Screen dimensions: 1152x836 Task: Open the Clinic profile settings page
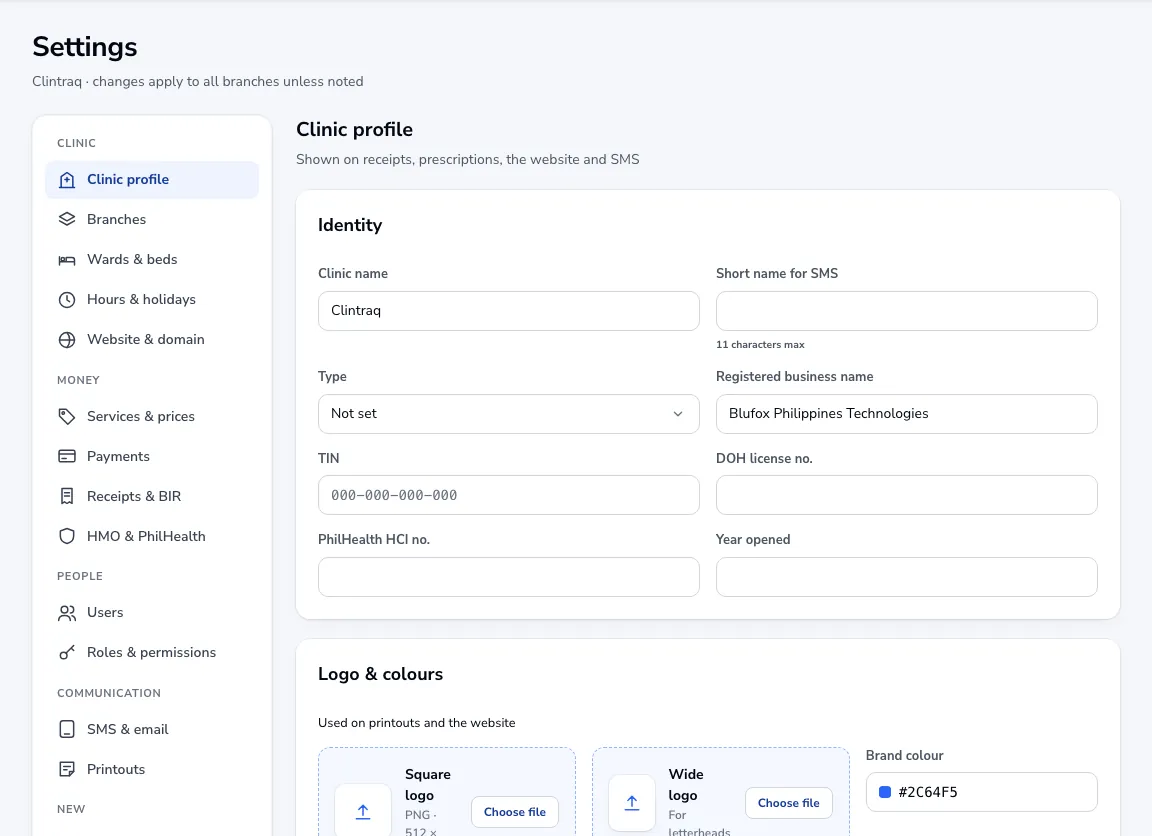(152, 180)
